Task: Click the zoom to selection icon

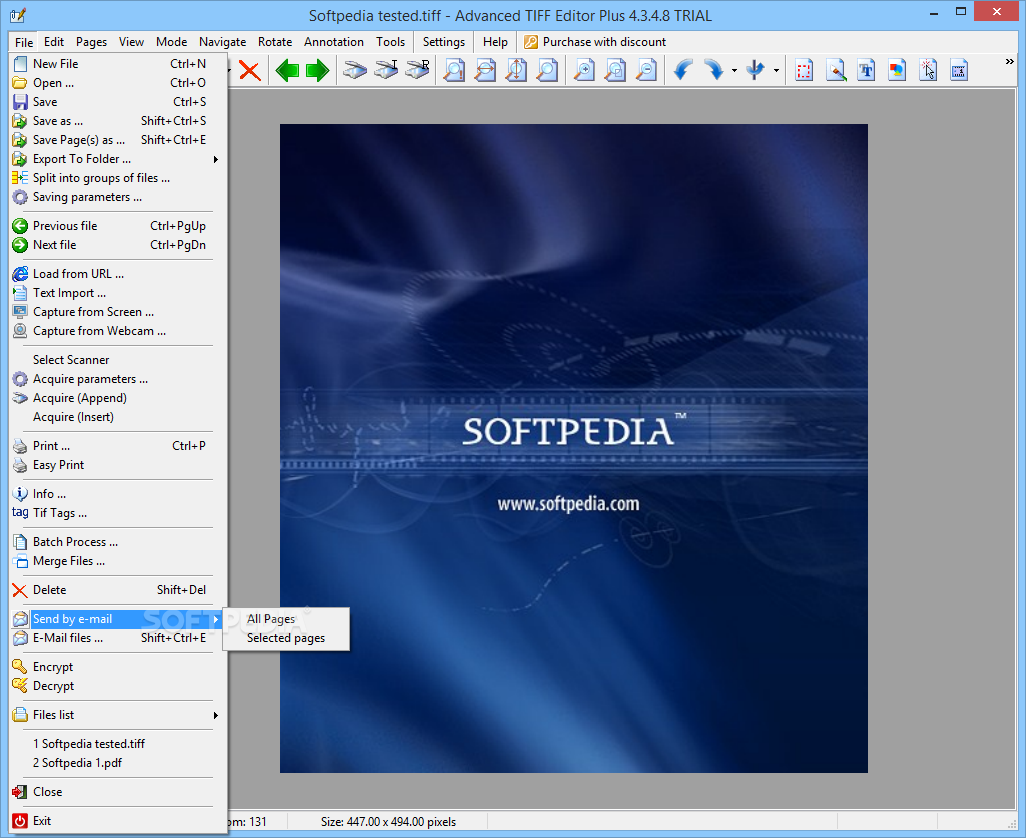Action: (x=615, y=70)
